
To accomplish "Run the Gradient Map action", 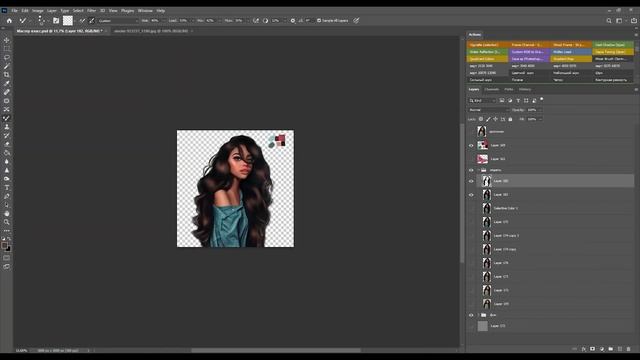I will (571, 59).
